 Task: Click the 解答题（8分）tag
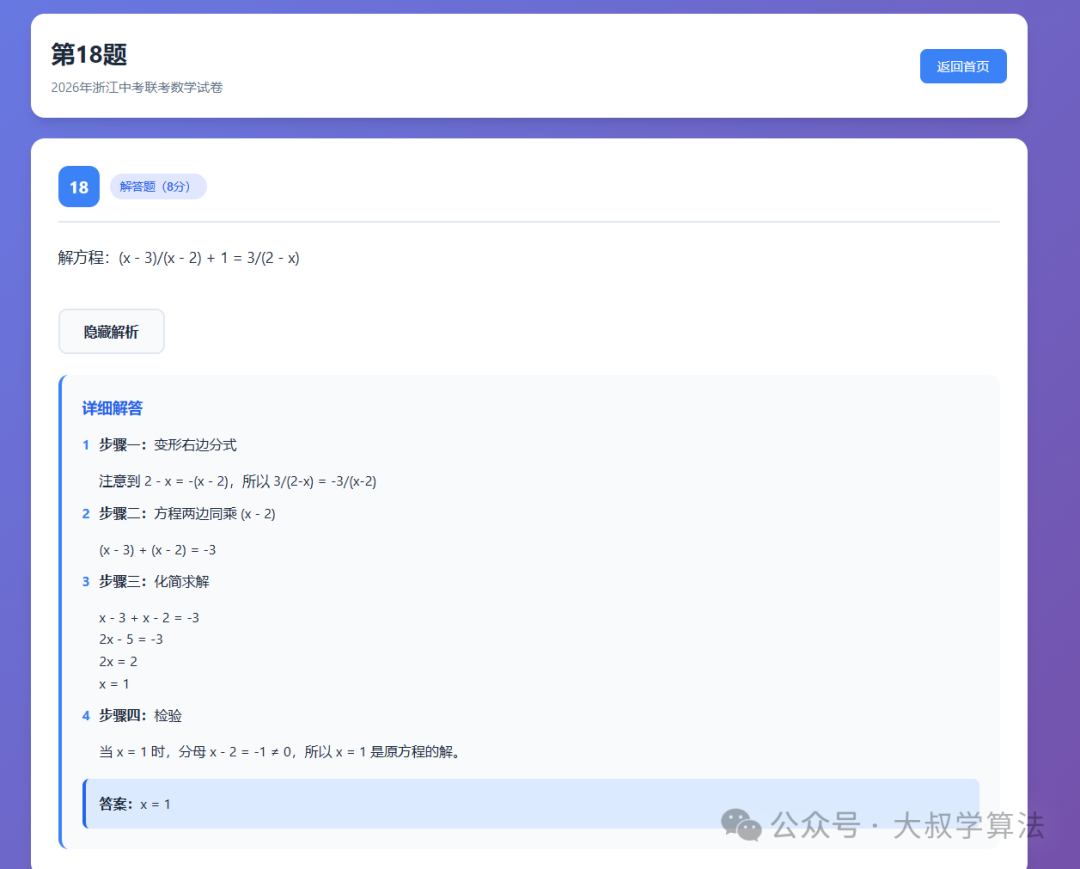(158, 186)
